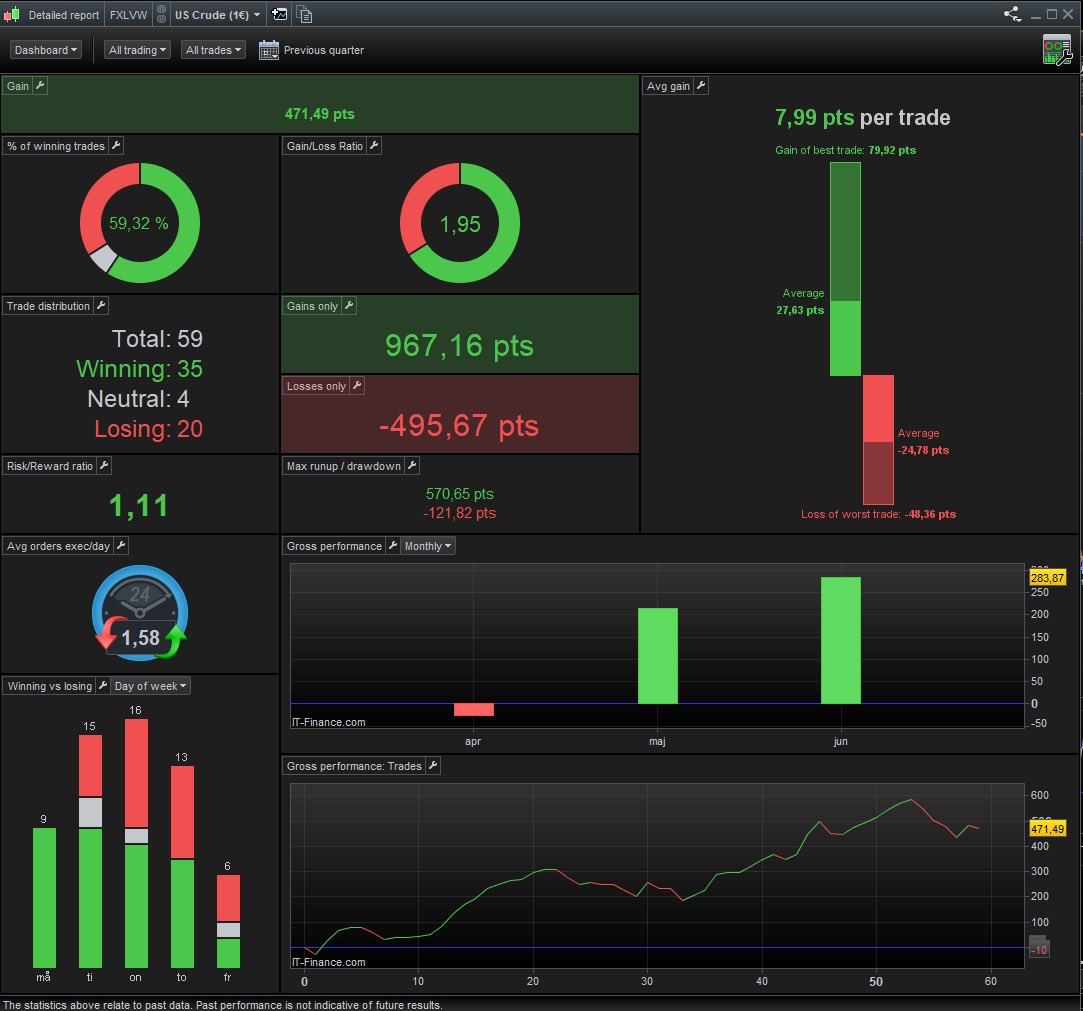Open the dashboard customization icon
The height and width of the screenshot is (1011, 1083).
pos(1057,50)
